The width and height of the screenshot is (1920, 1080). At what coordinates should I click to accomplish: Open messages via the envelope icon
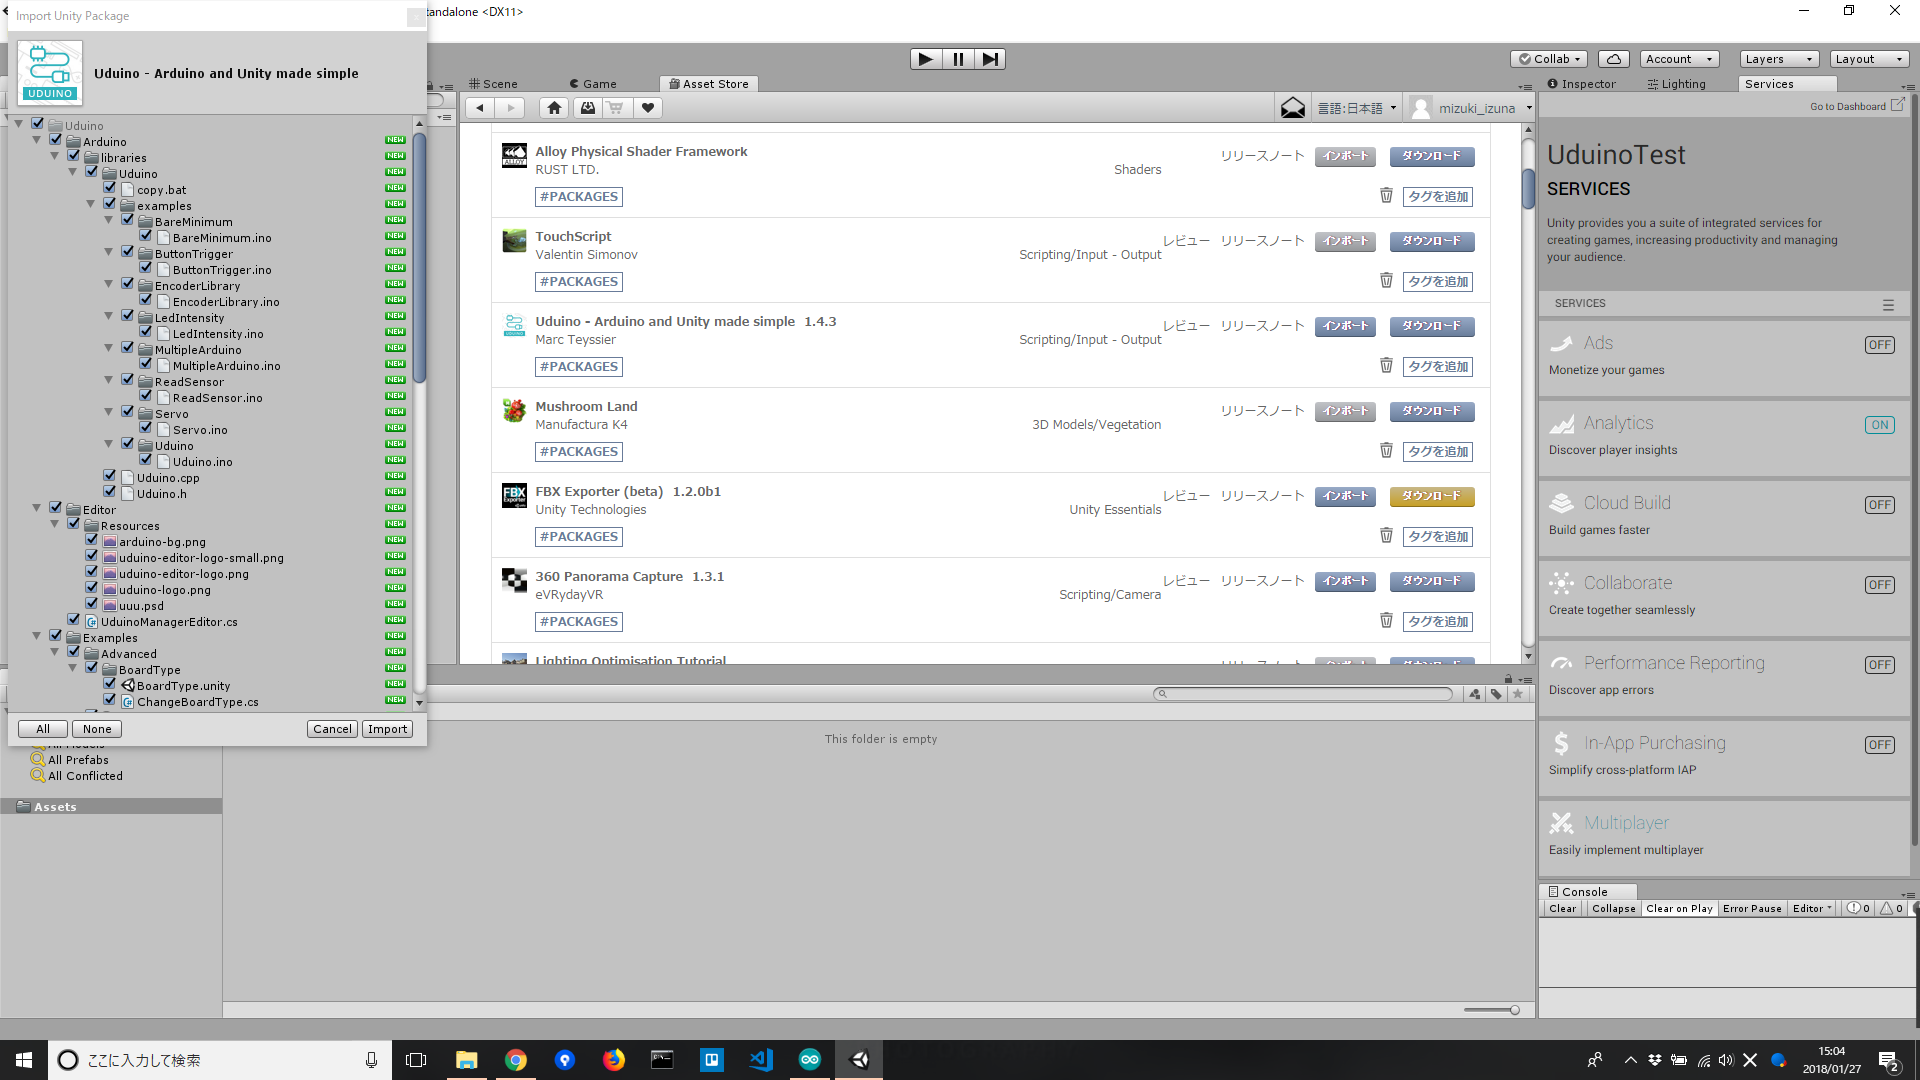1293,107
